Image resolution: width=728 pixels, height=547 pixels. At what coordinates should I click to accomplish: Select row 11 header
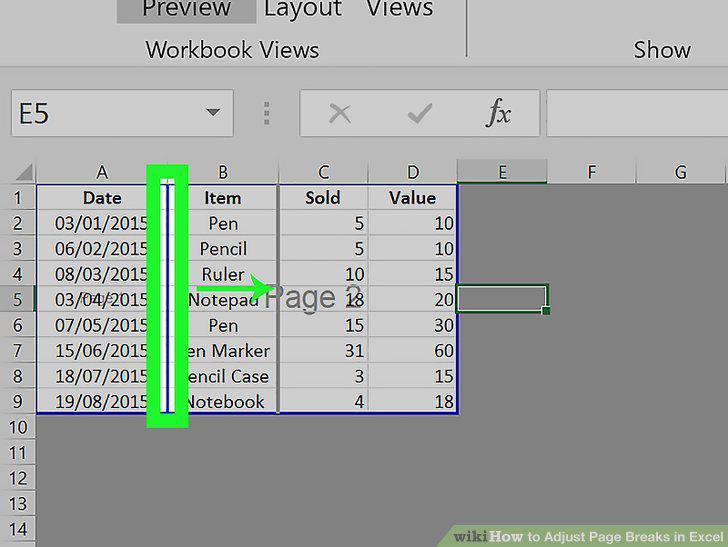click(x=18, y=453)
